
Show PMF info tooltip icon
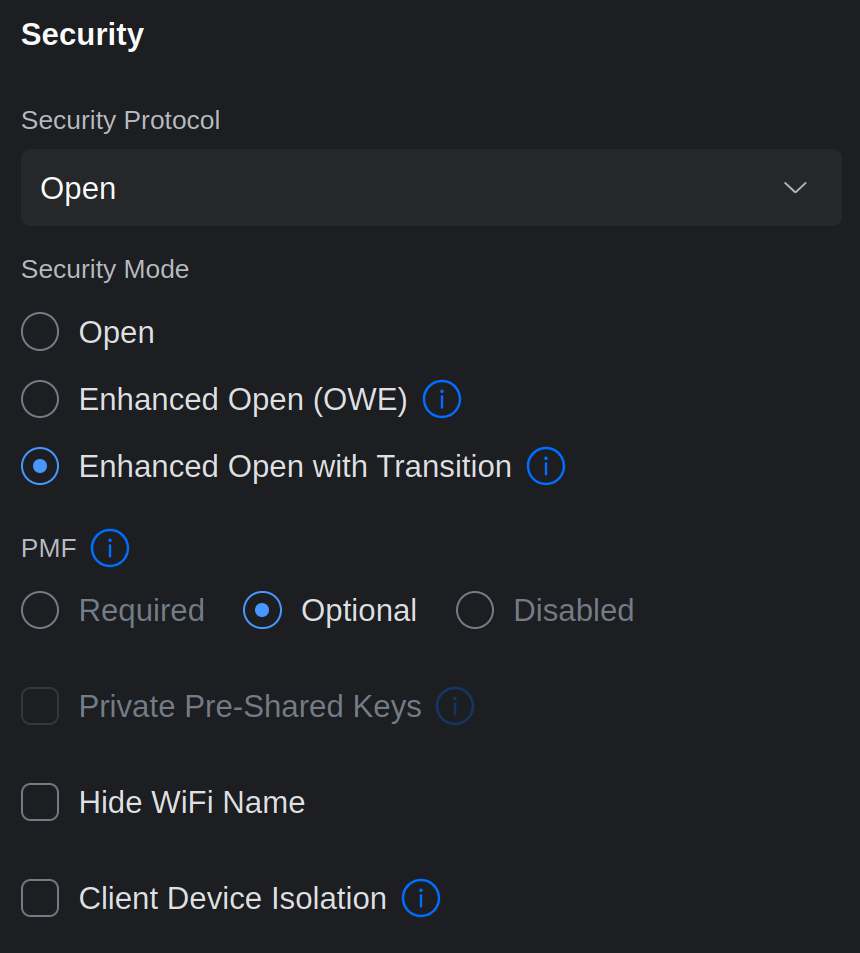110,548
